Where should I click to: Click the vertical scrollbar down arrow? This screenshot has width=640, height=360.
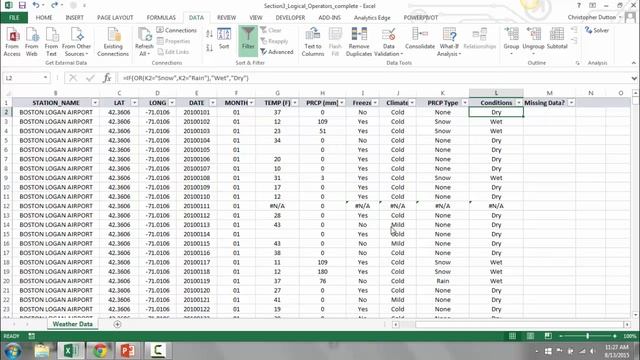pos(635,314)
